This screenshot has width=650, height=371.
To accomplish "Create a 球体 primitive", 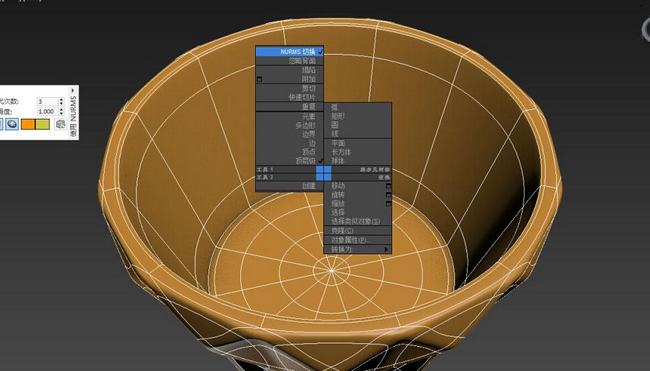I will [x=357, y=161].
